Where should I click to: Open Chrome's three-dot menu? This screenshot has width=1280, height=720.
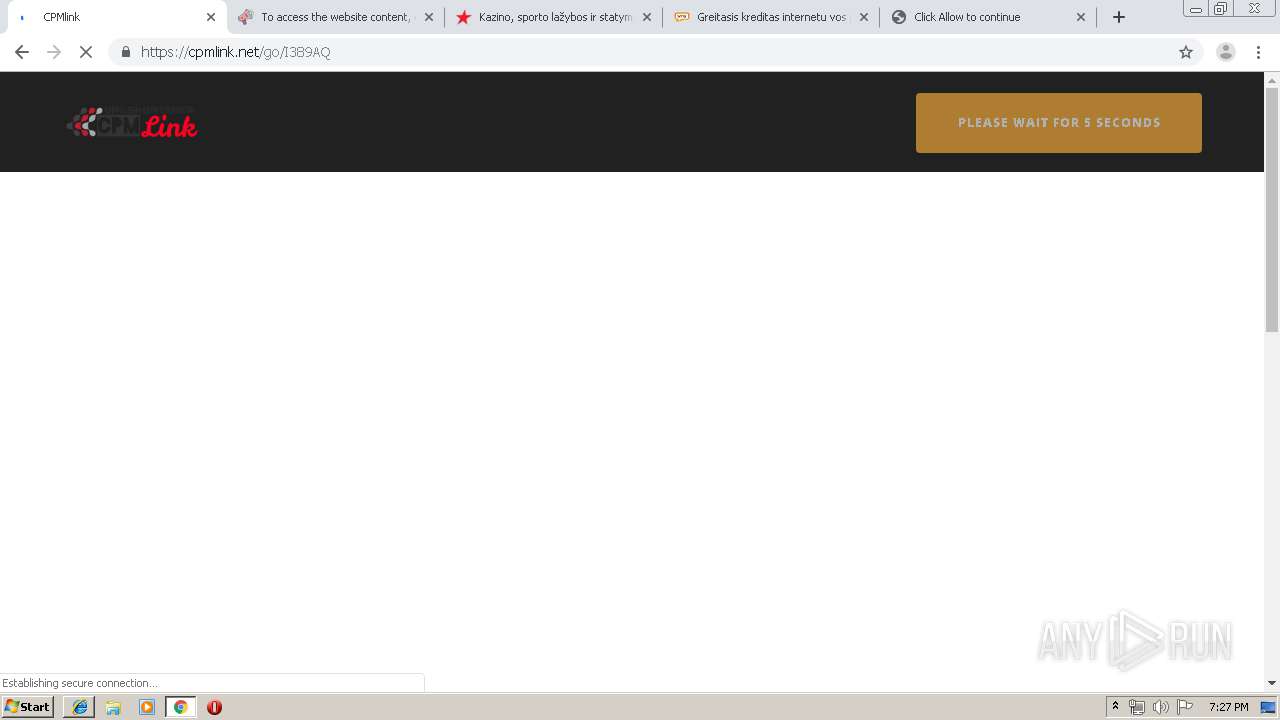point(1259,52)
